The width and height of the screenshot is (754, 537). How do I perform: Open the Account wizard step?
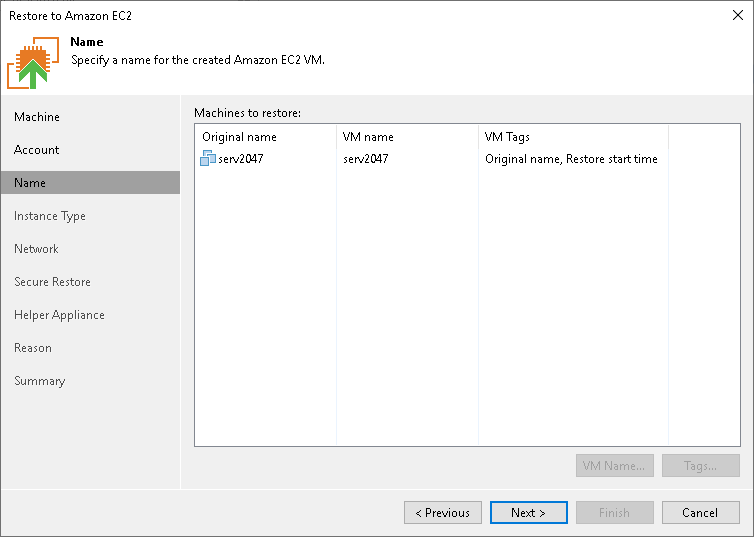(x=37, y=150)
